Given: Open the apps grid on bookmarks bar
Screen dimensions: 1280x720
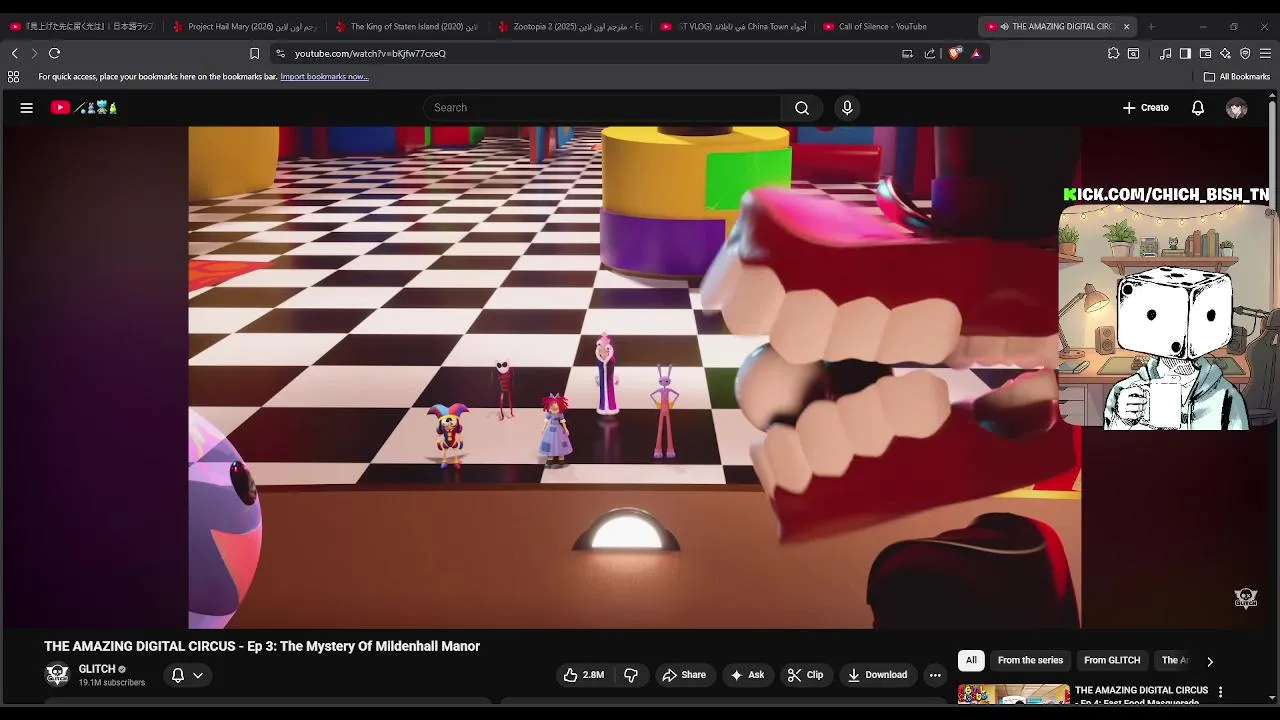Looking at the screenshot, I should pos(13,77).
